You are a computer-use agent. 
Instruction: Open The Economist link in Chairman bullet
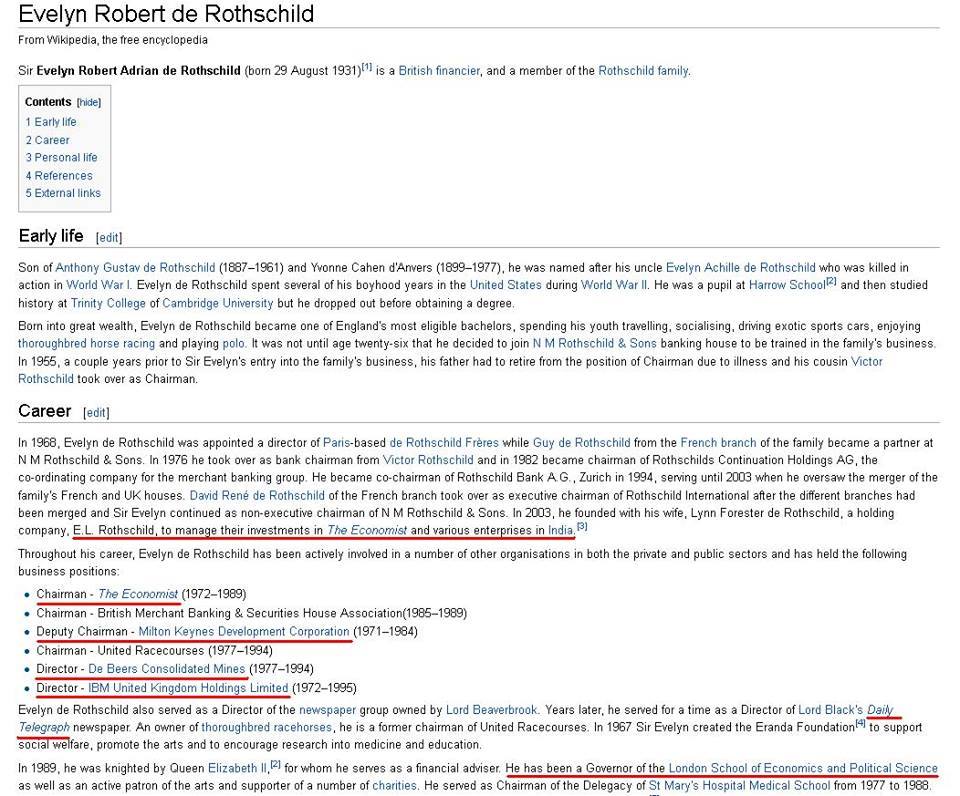(138, 594)
